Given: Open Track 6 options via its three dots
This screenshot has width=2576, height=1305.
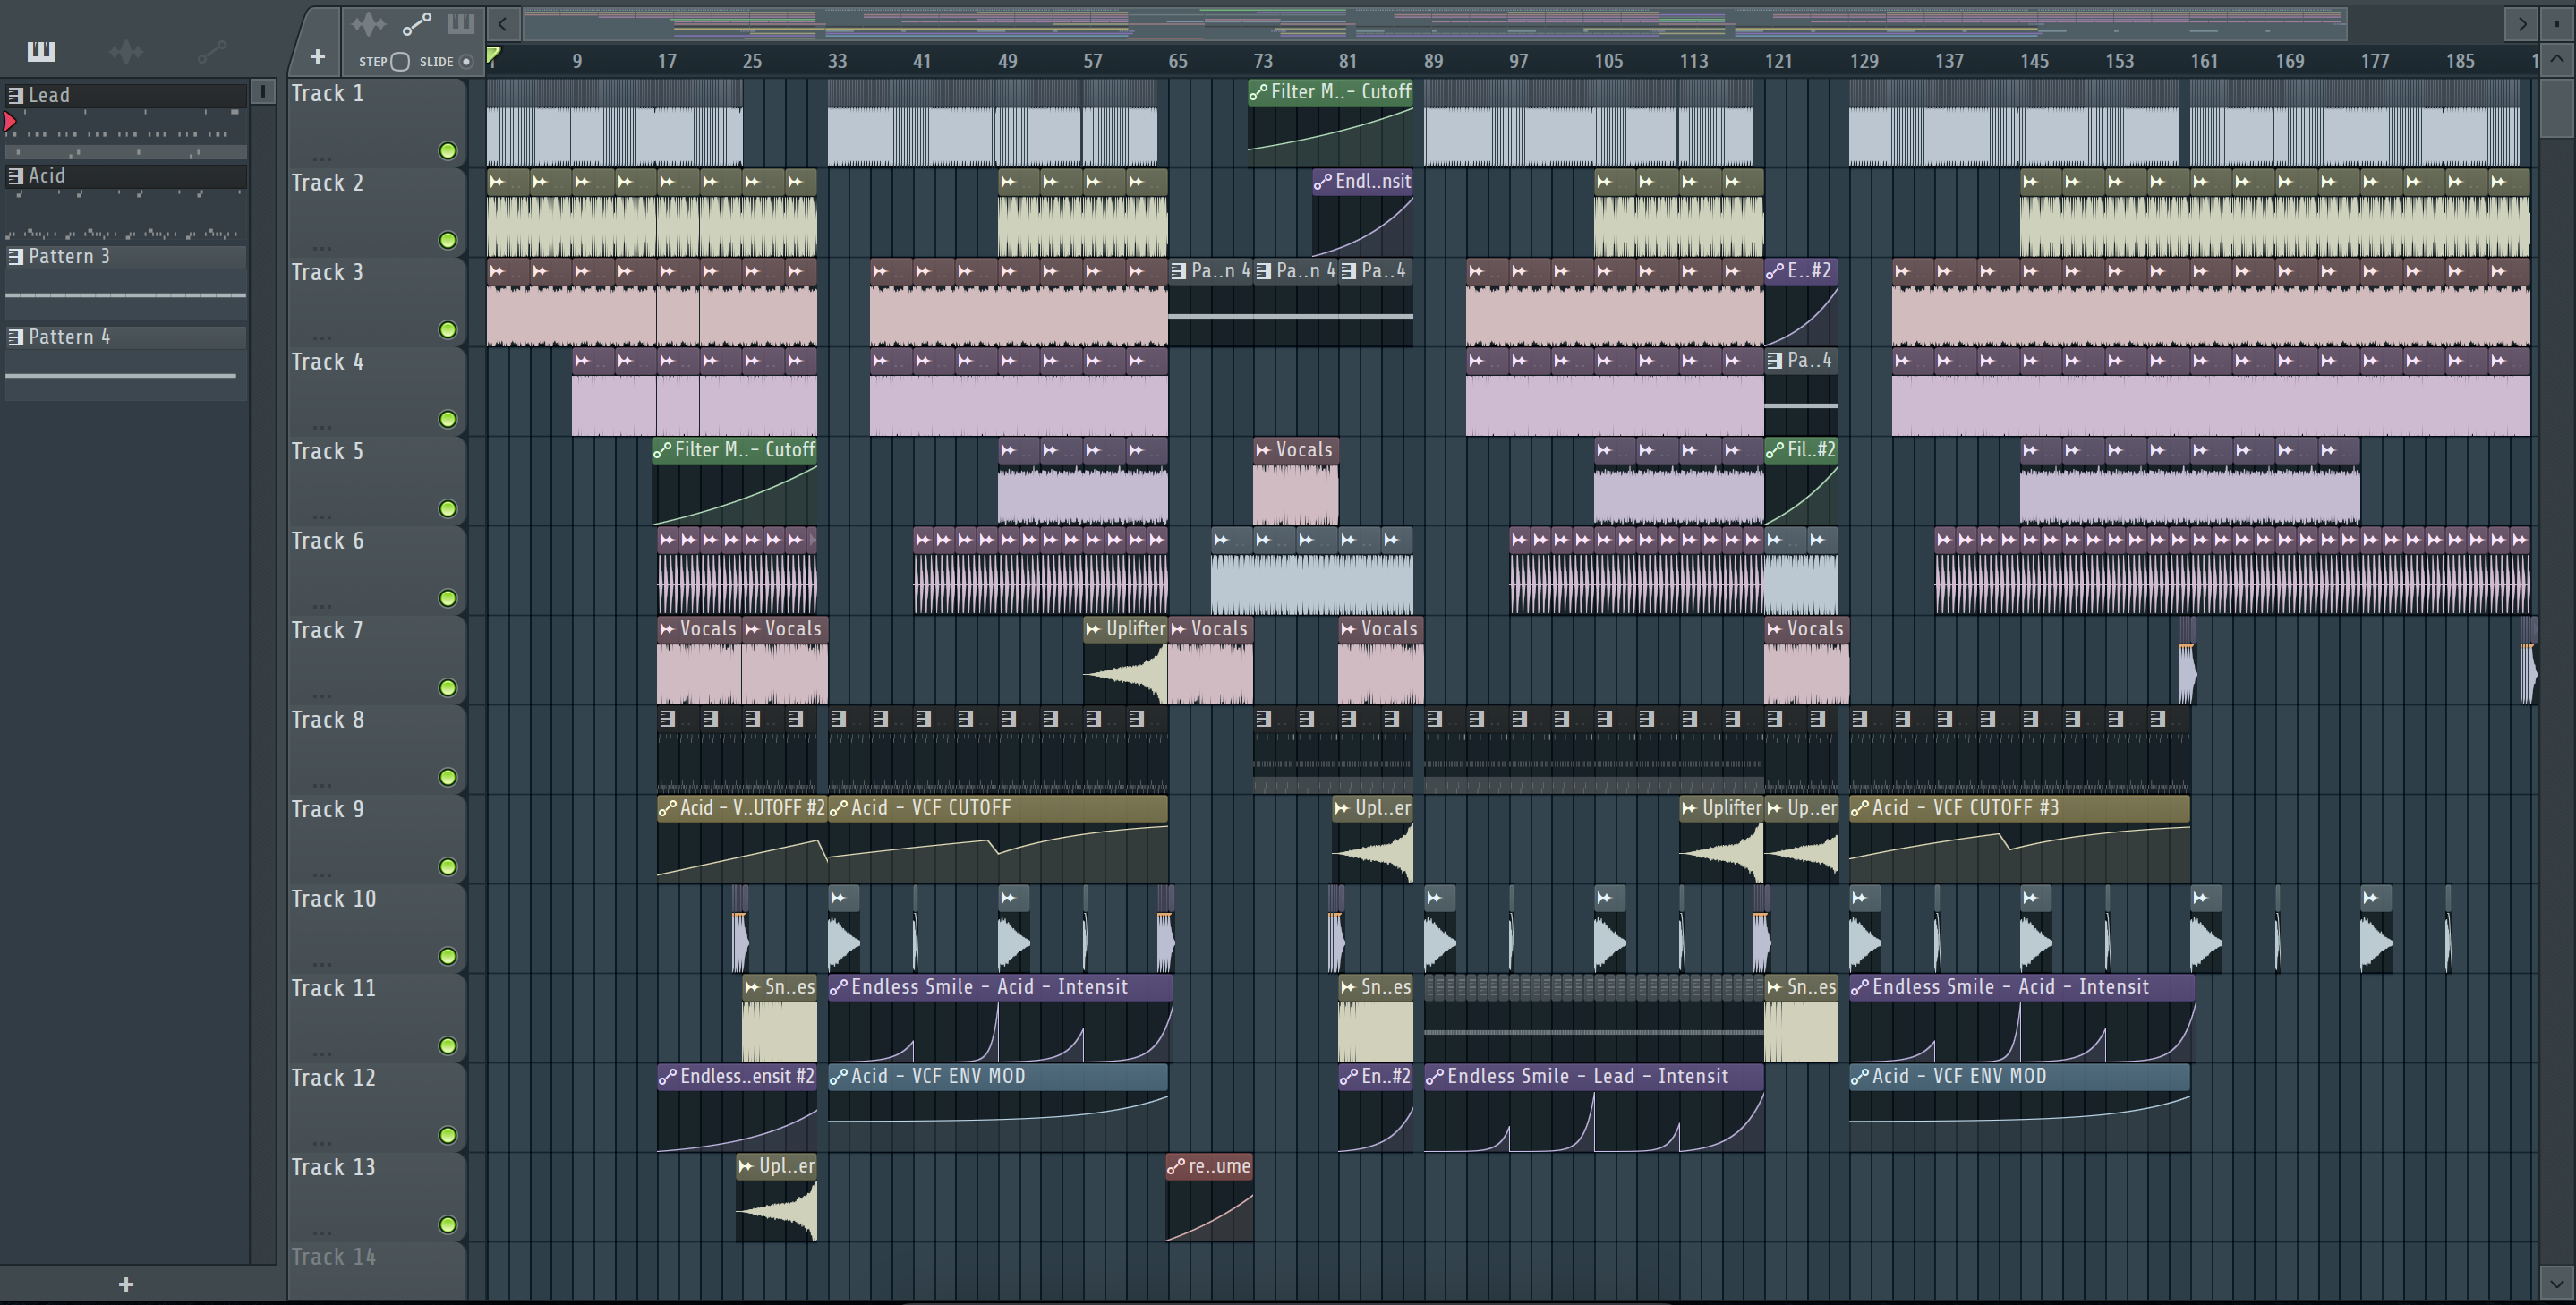Looking at the screenshot, I should tap(322, 605).
